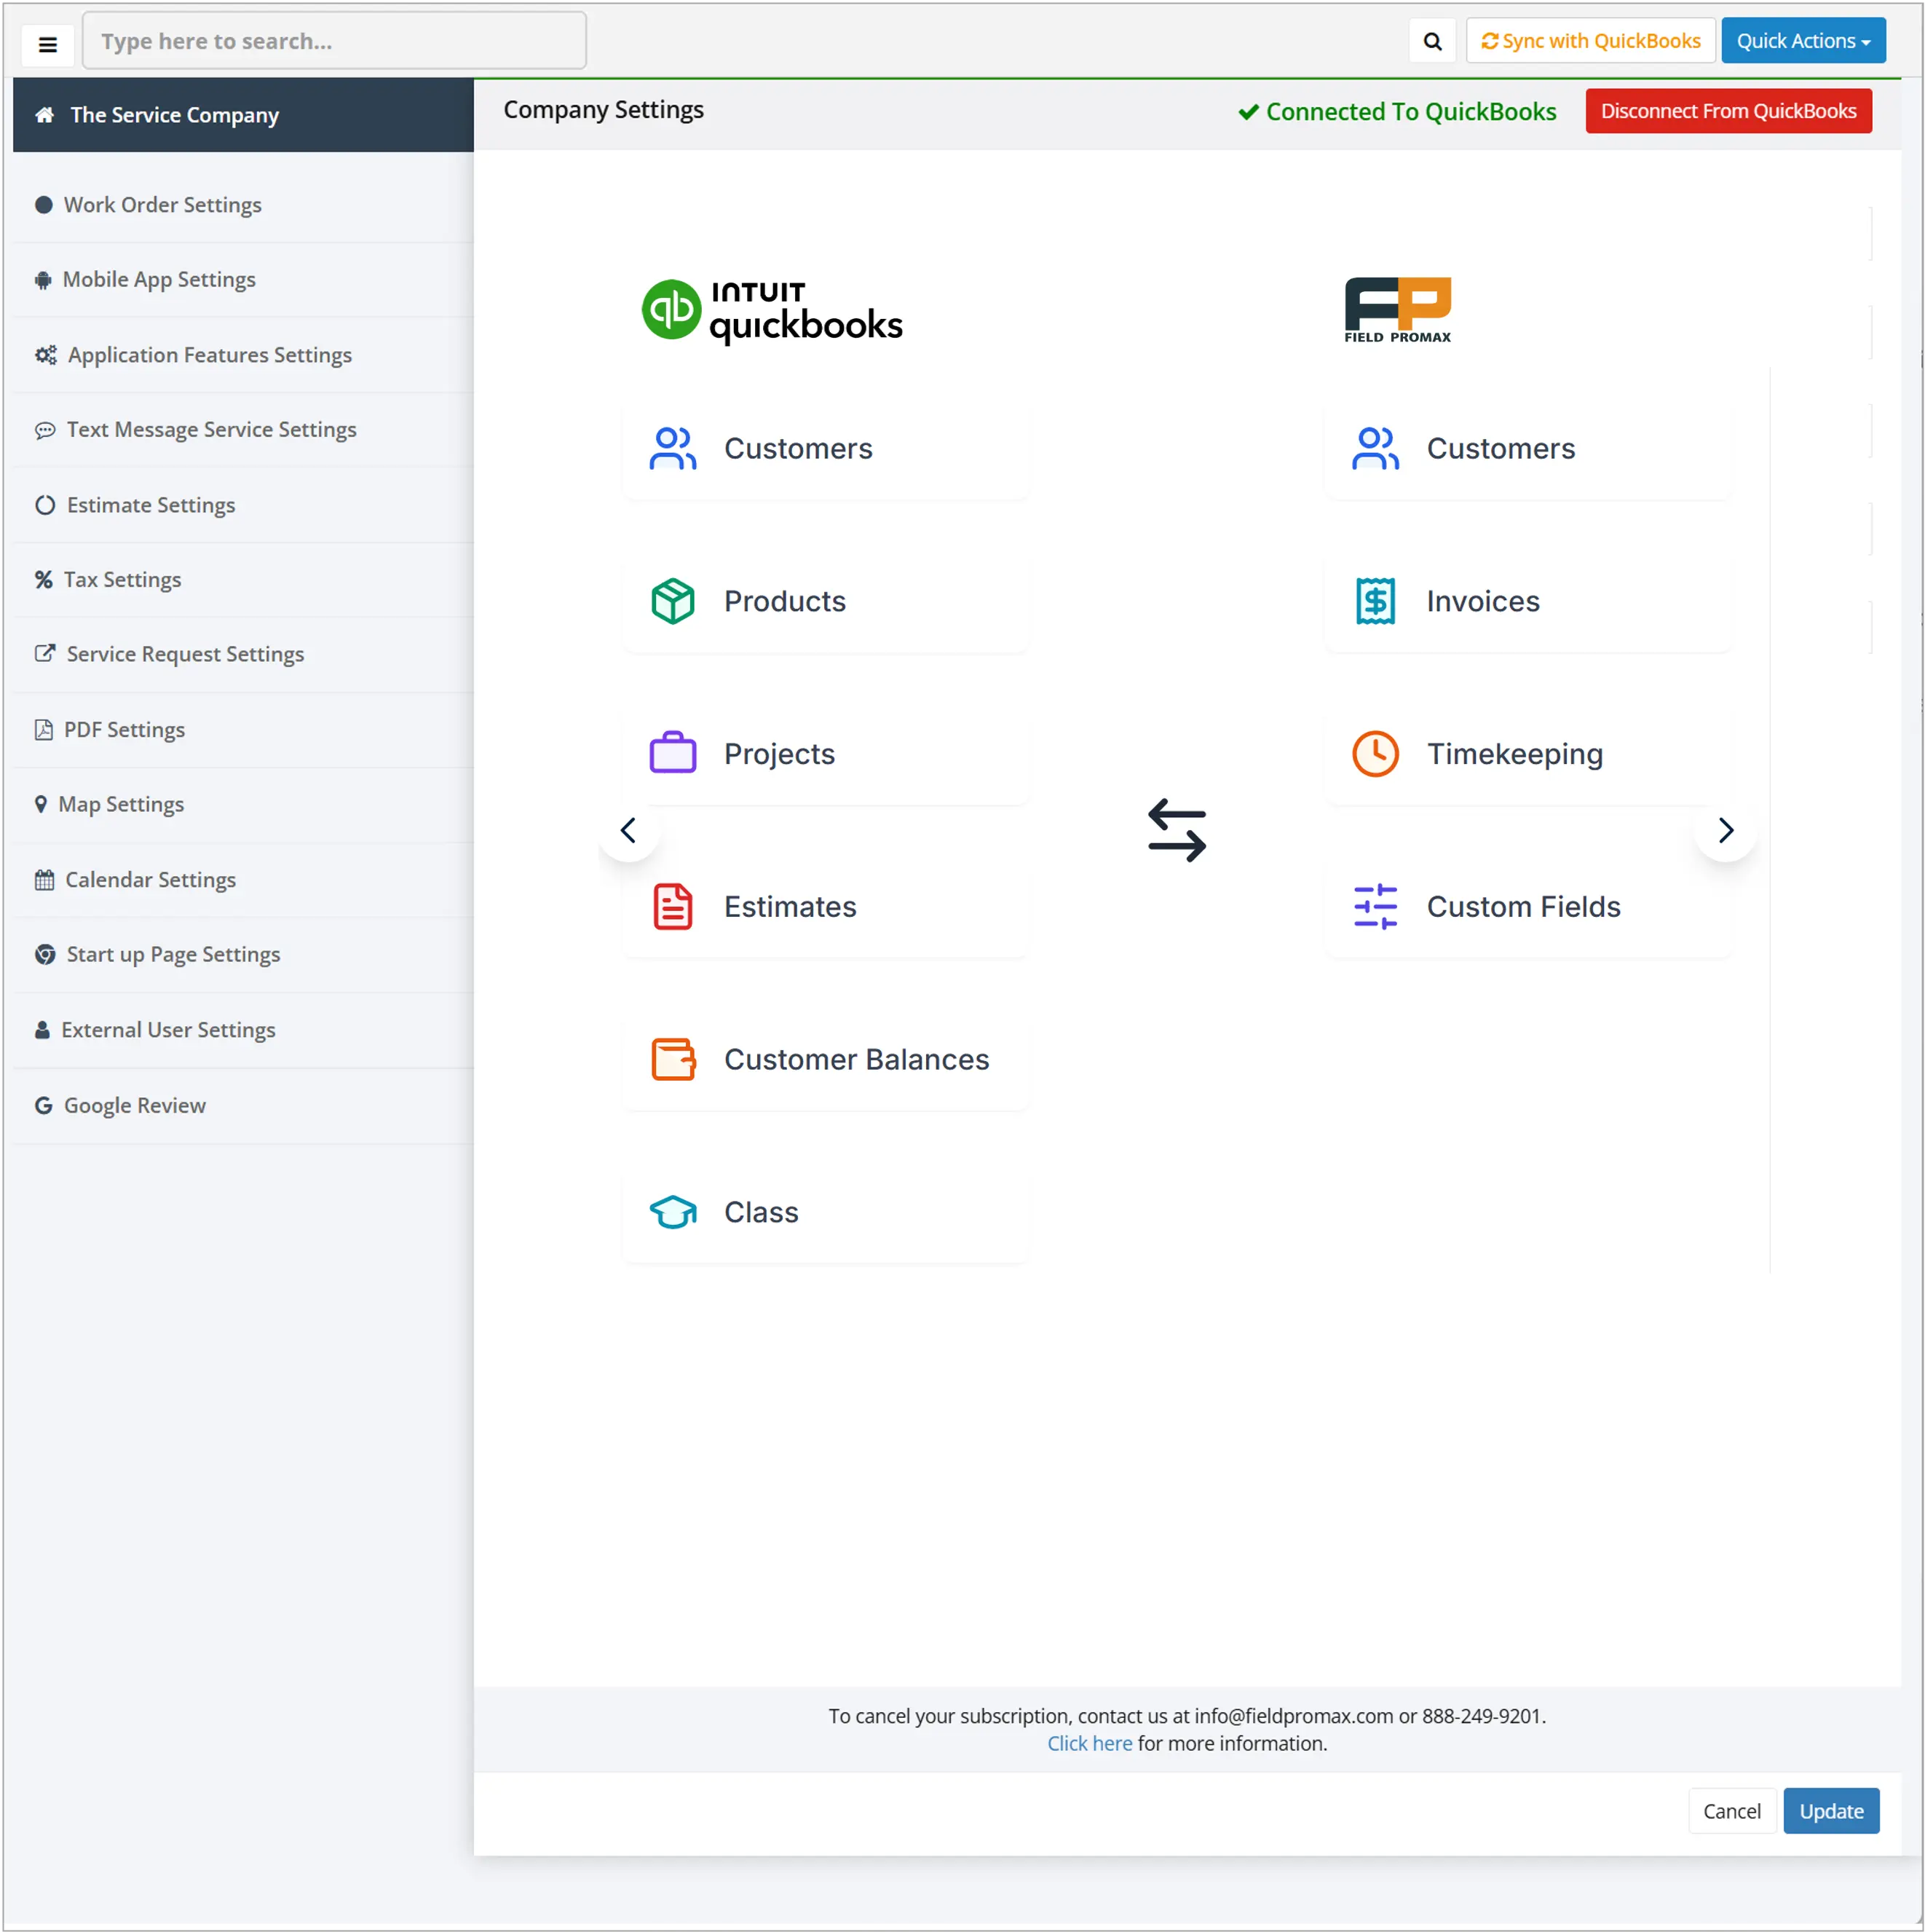Click the Start up Page chrome icon
The height and width of the screenshot is (1932, 1925).
[45, 955]
